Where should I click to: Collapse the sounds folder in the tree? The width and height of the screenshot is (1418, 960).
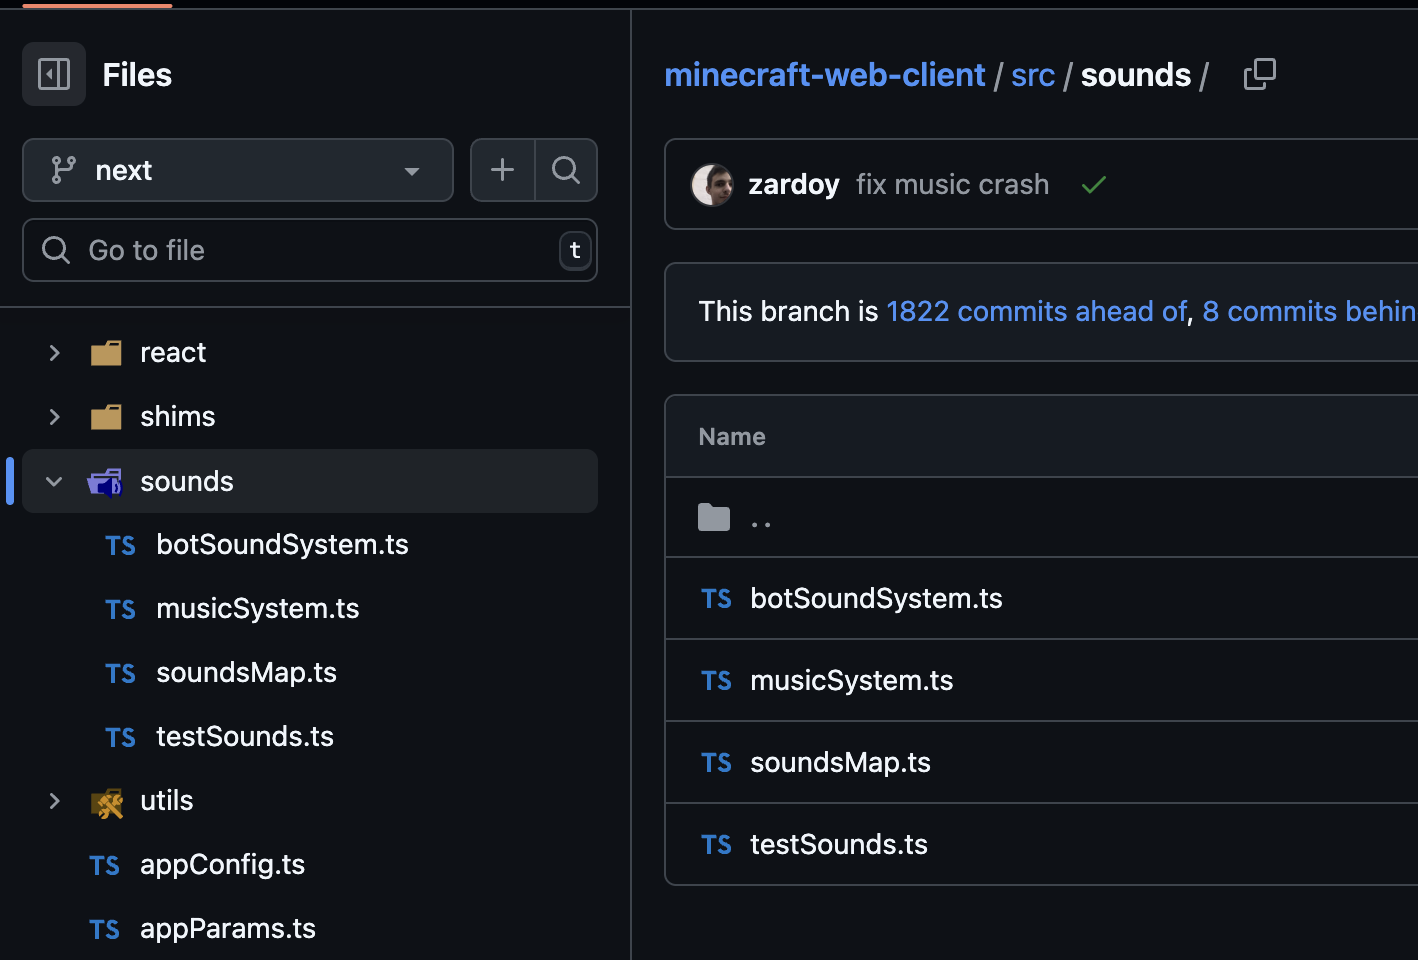pos(54,481)
